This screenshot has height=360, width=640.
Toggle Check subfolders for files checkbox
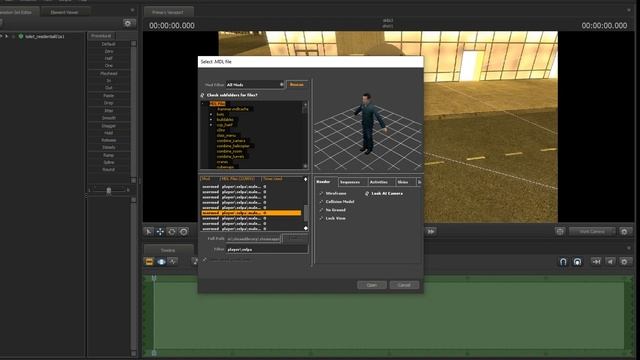pos(202,95)
